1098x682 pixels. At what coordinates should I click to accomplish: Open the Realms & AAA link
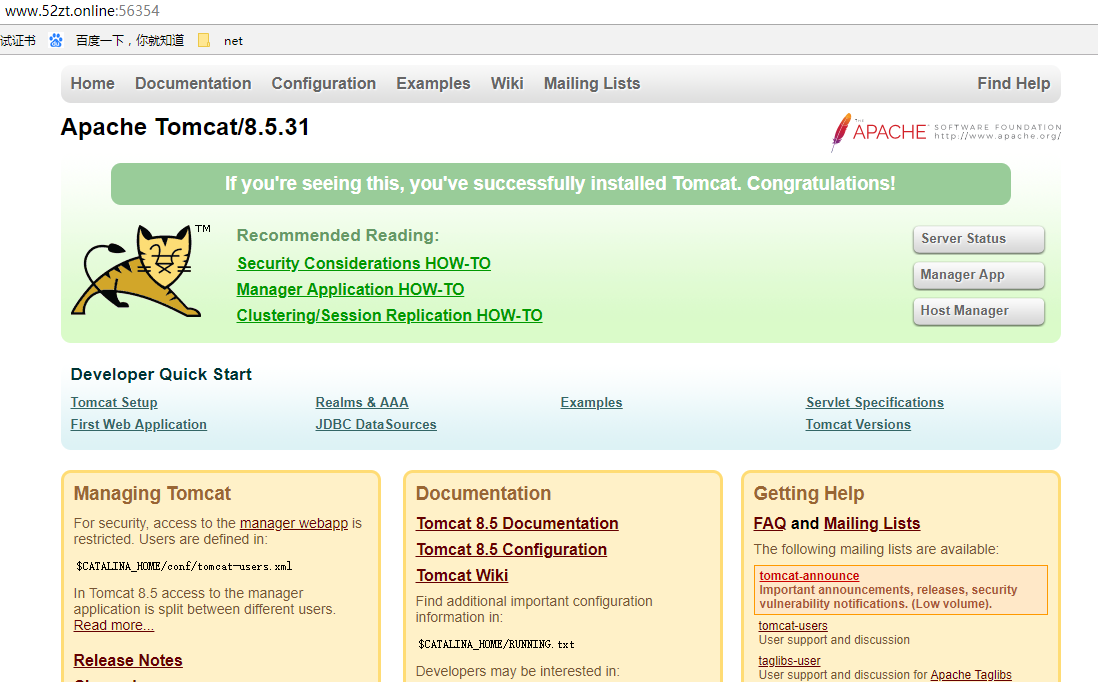click(362, 403)
